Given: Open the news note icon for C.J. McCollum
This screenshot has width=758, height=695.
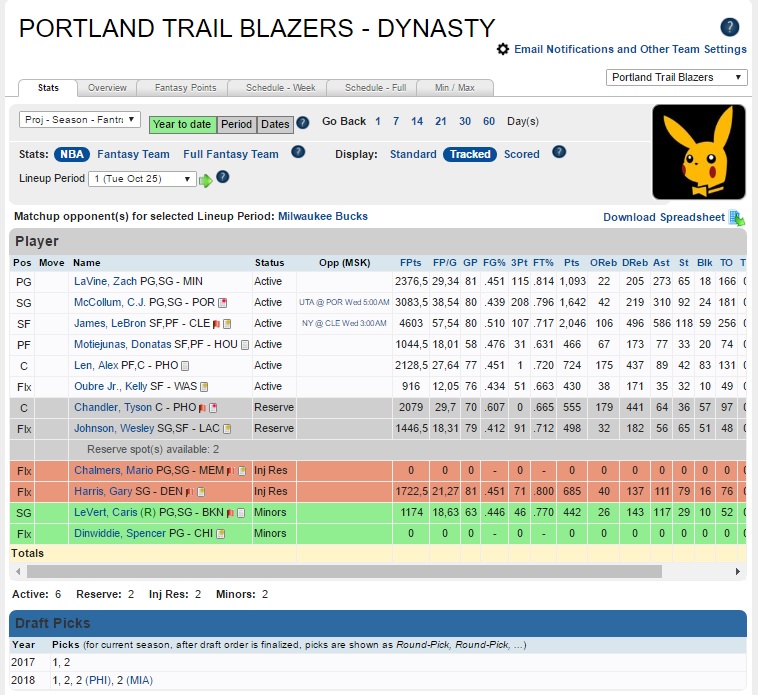Looking at the screenshot, I should (x=222, y=303).
